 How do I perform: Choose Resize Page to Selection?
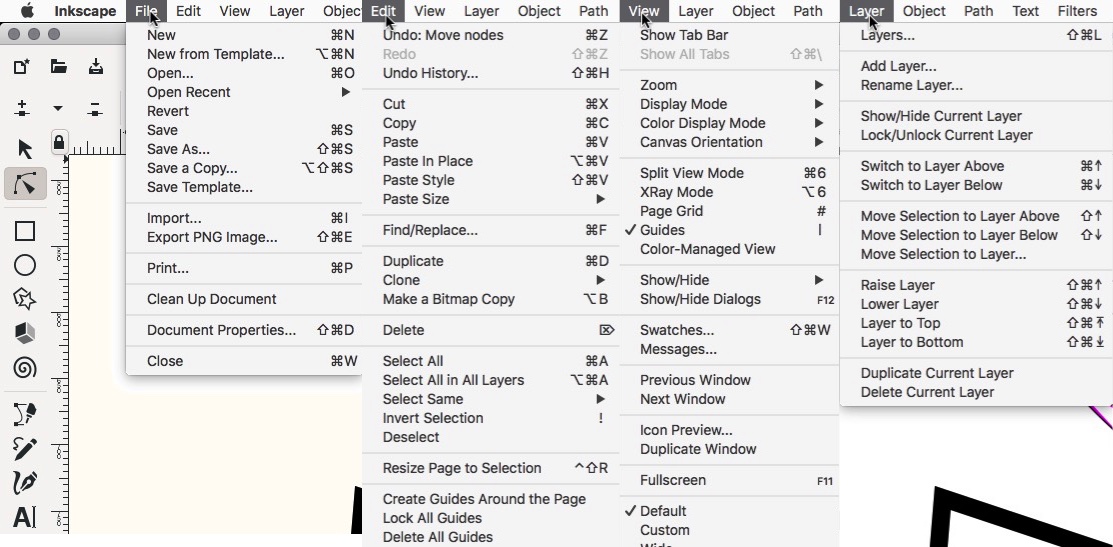point(491,468)
